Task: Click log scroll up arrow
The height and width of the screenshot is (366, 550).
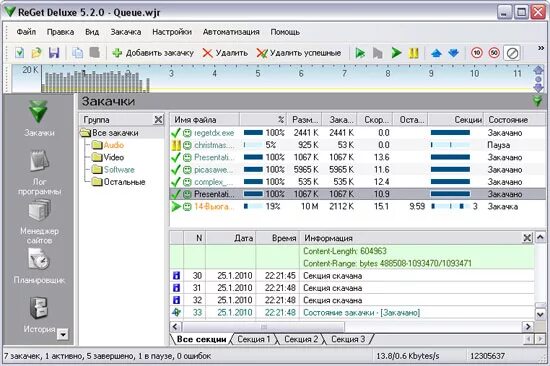Action: coord(541,238)
